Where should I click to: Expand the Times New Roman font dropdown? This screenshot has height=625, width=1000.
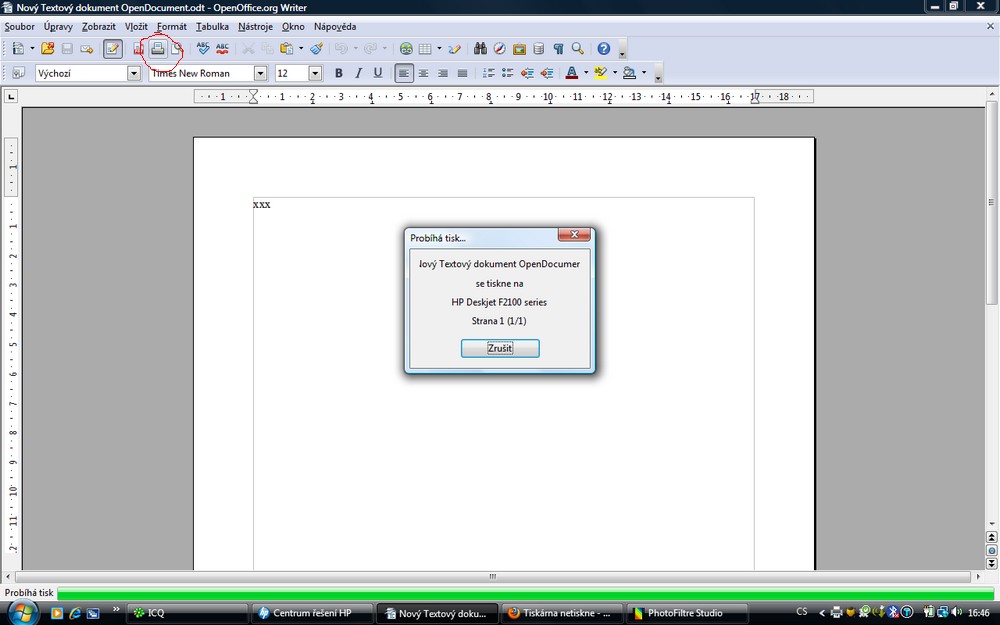[x=261, y=73]
